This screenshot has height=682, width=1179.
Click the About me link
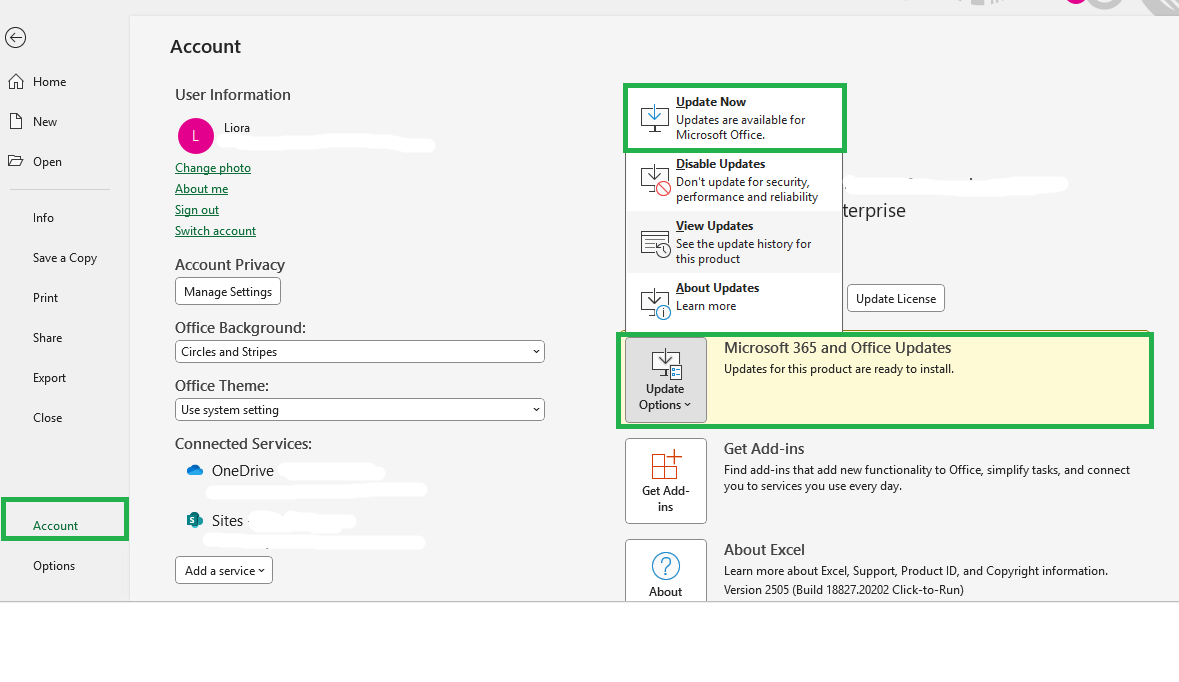202,189
